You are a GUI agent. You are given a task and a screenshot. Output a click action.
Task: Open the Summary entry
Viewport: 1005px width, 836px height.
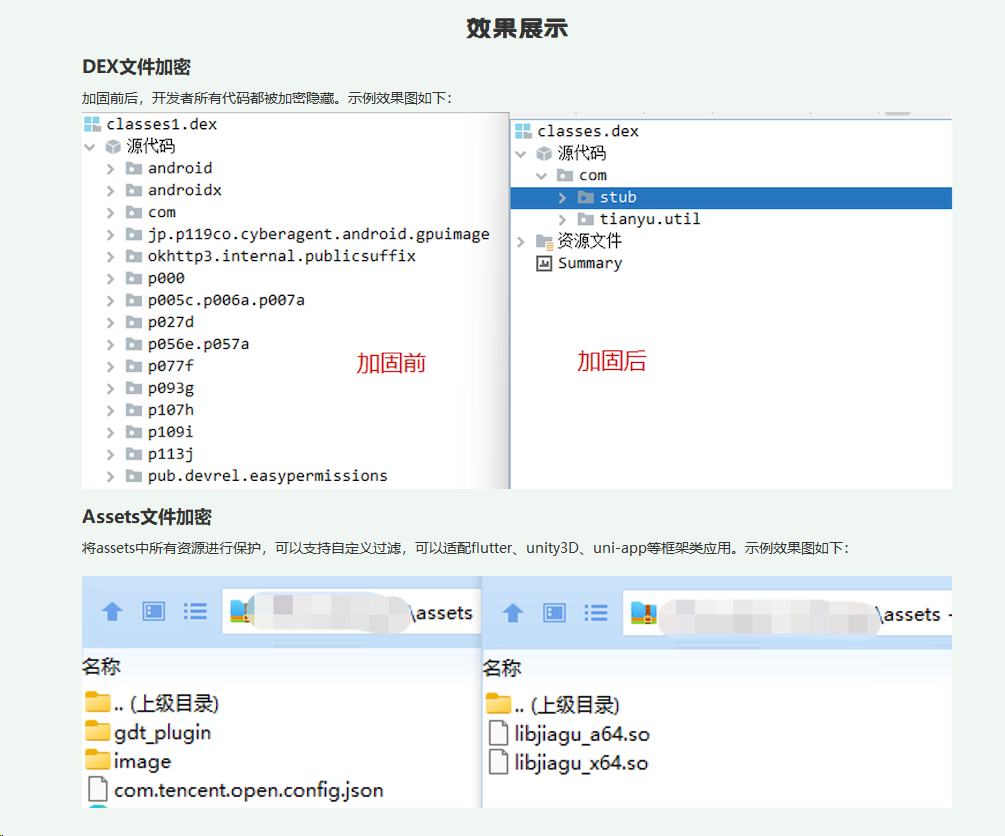pyautogui.click(x=590, y=263)
